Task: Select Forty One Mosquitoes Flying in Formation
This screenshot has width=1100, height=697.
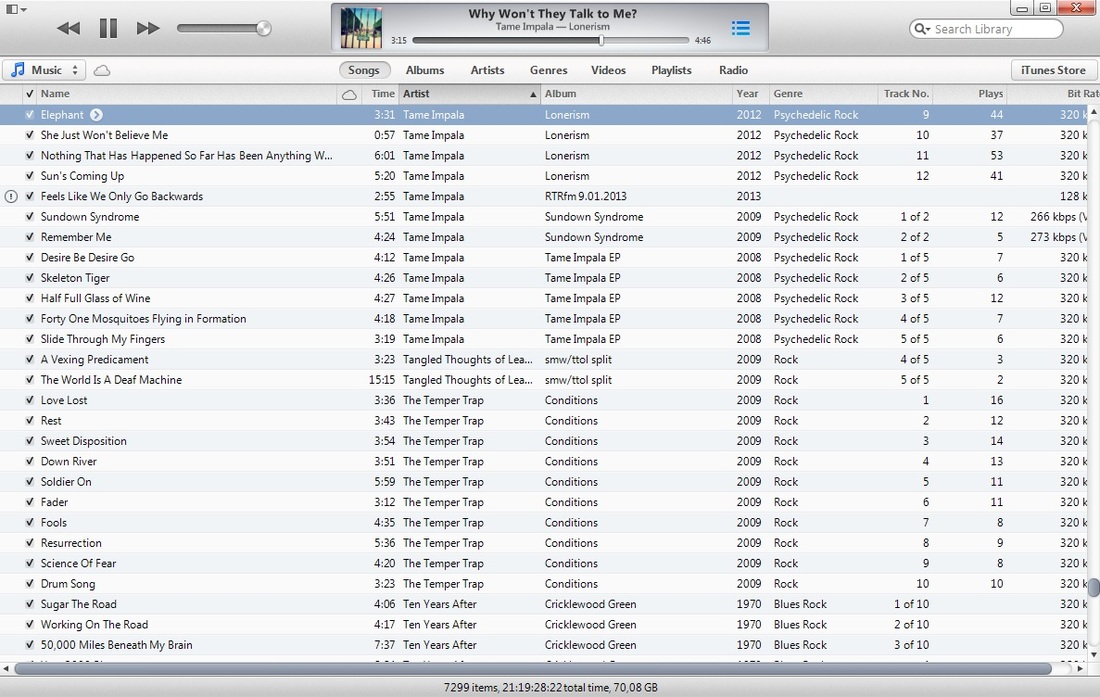Action: pos(143,318)
